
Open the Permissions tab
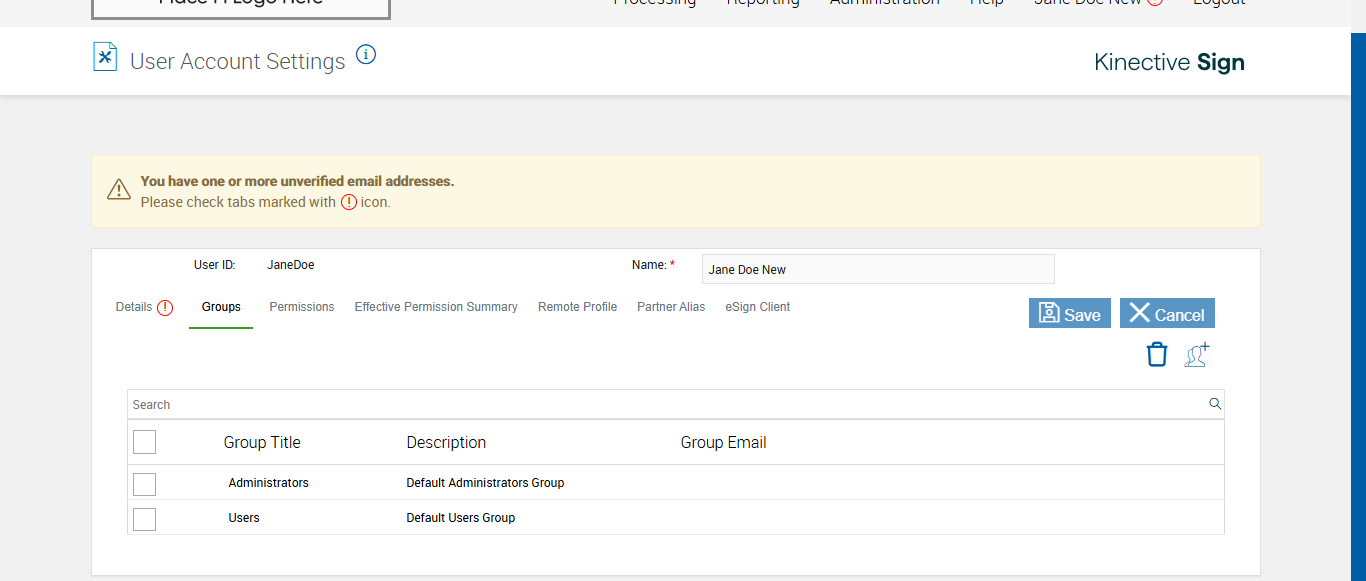click(x=302, y=307)
